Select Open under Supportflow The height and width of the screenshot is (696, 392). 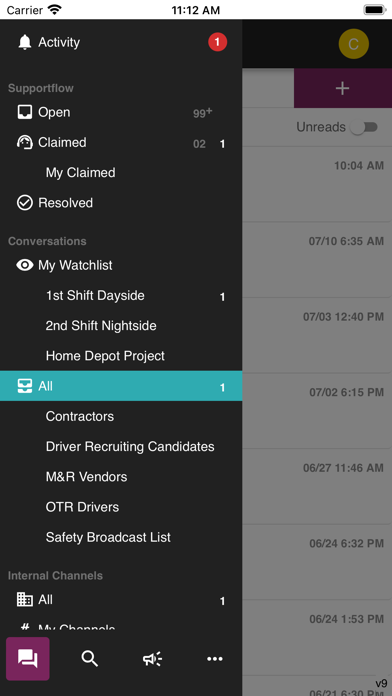click(x=121, y=112)
